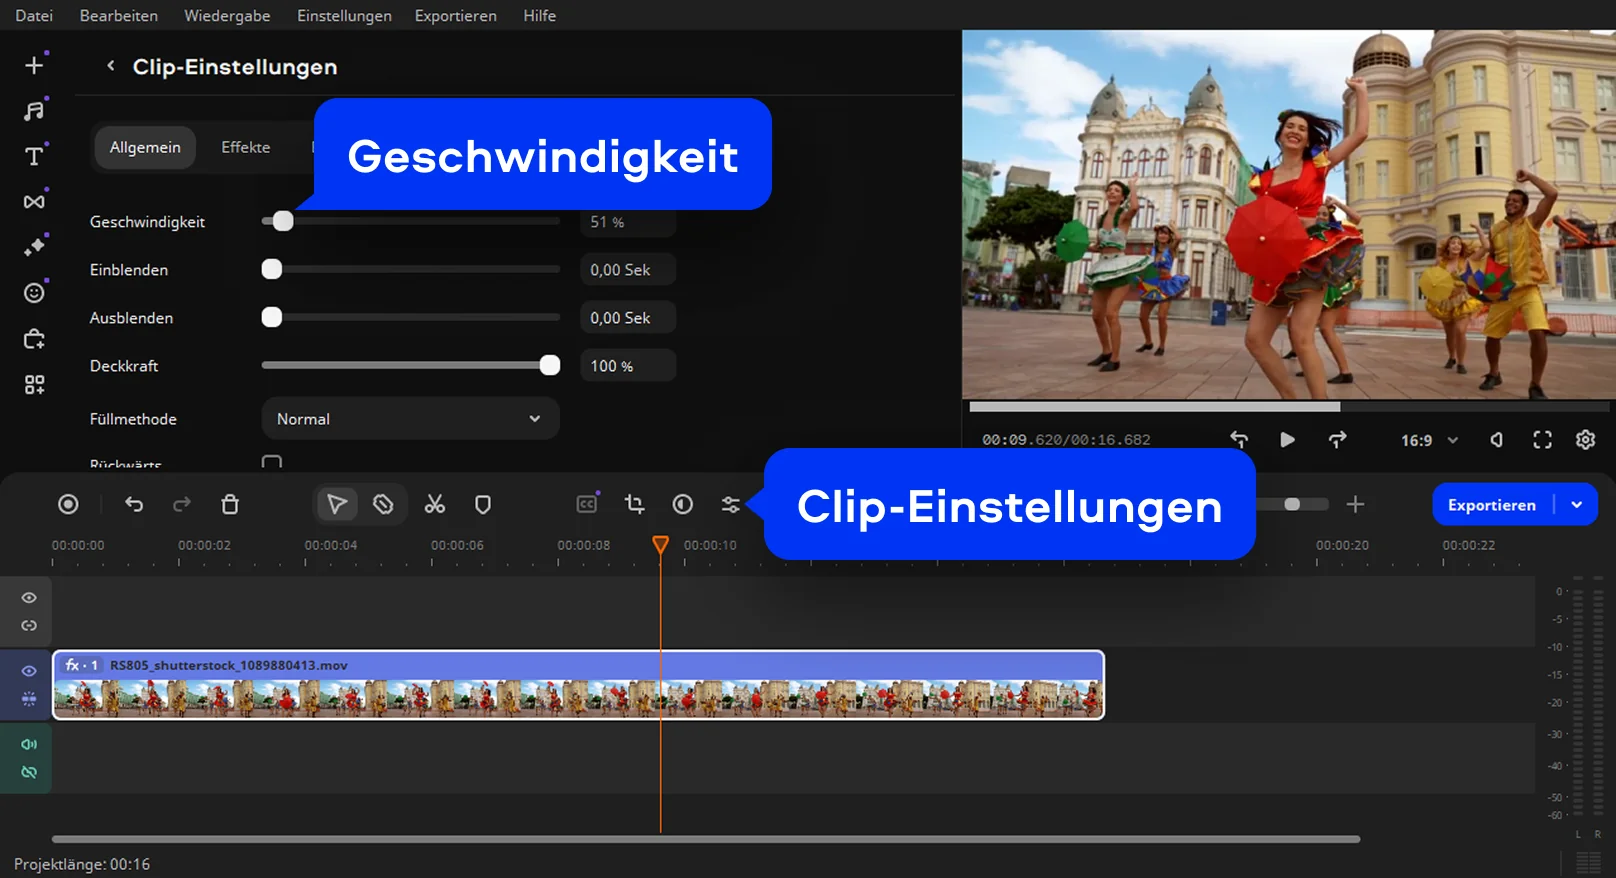Undo the last action
1616x878 pixels.
tap(134, 505)
